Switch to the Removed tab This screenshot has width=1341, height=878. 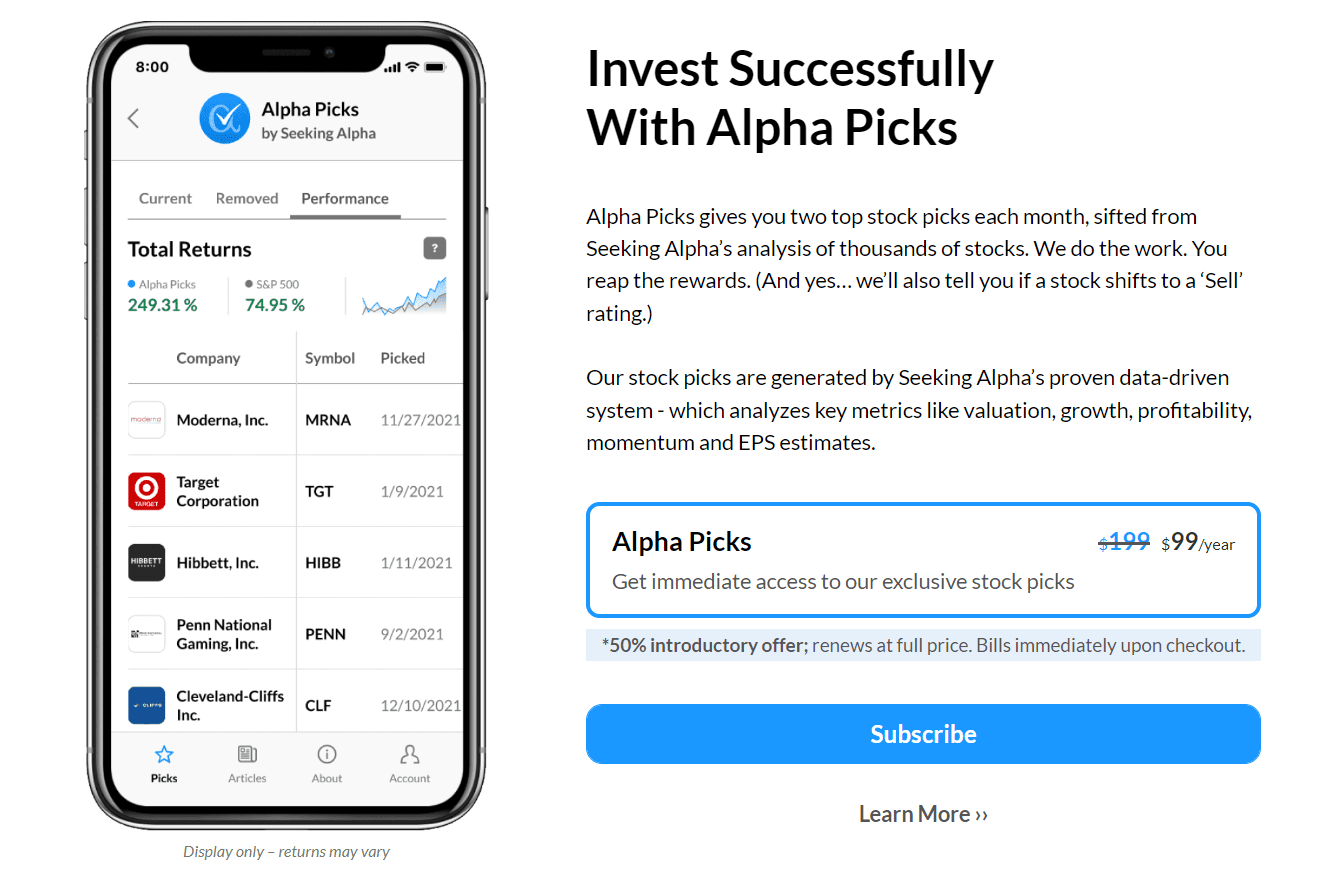point(247,199)
